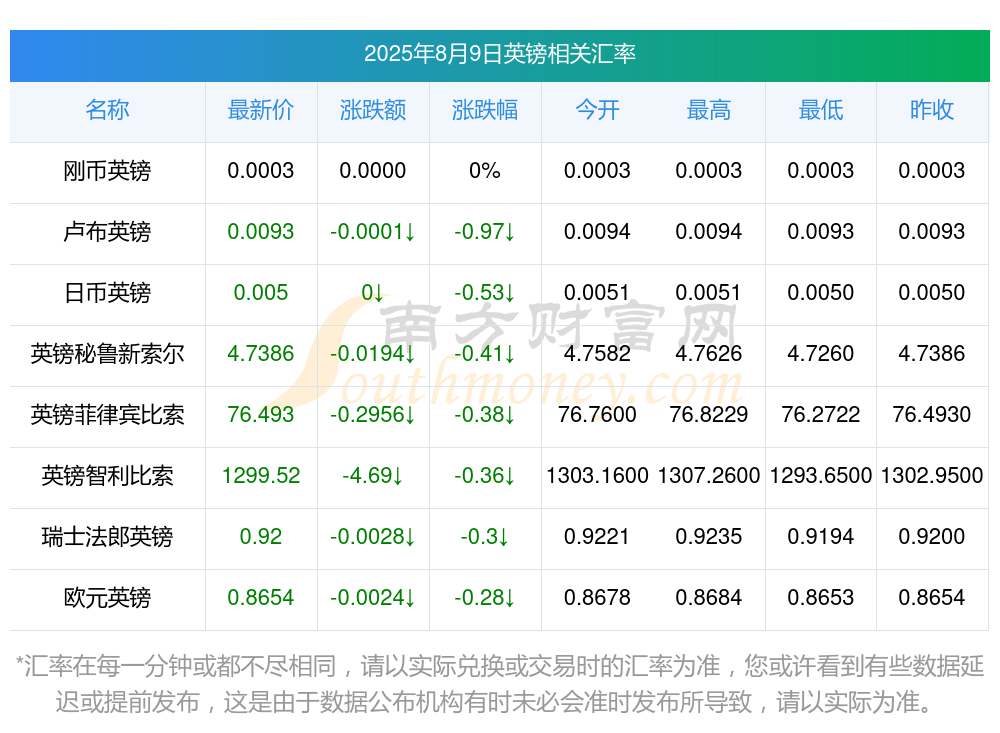1000x733 pixels.
Task: Click 欧元英镑 change amount -0.0024↓
Action: click(x=373, y=598)
